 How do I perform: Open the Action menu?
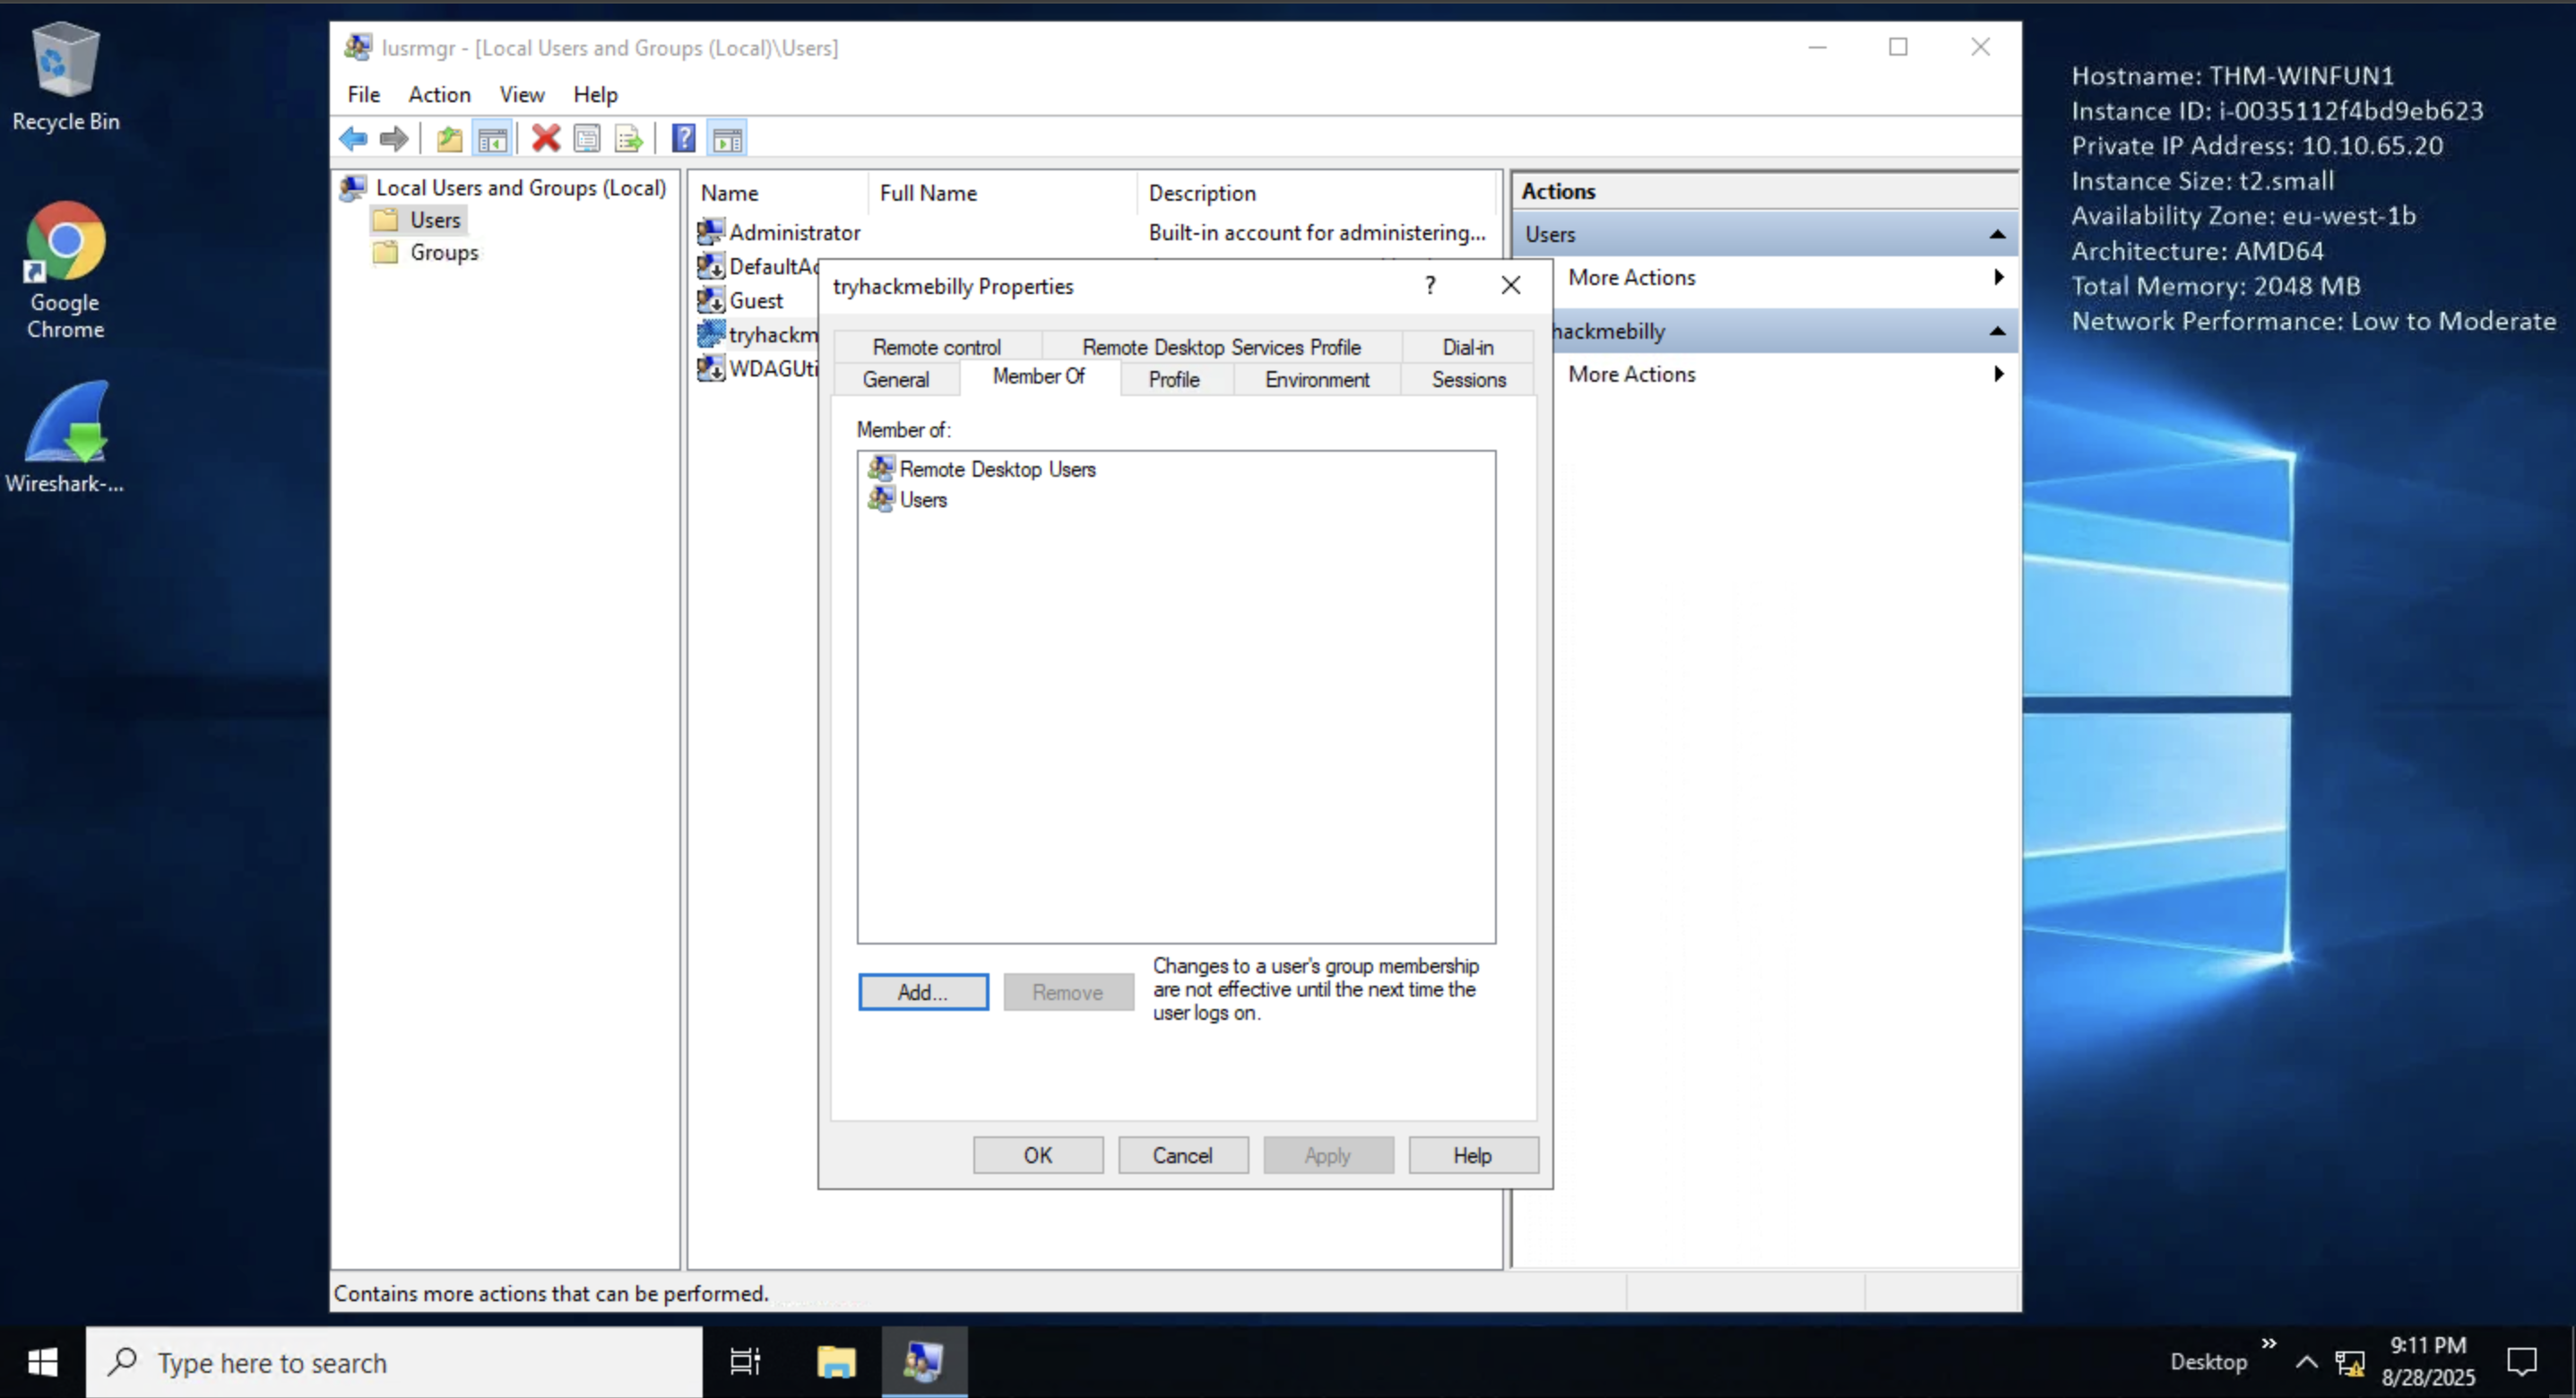439,95
